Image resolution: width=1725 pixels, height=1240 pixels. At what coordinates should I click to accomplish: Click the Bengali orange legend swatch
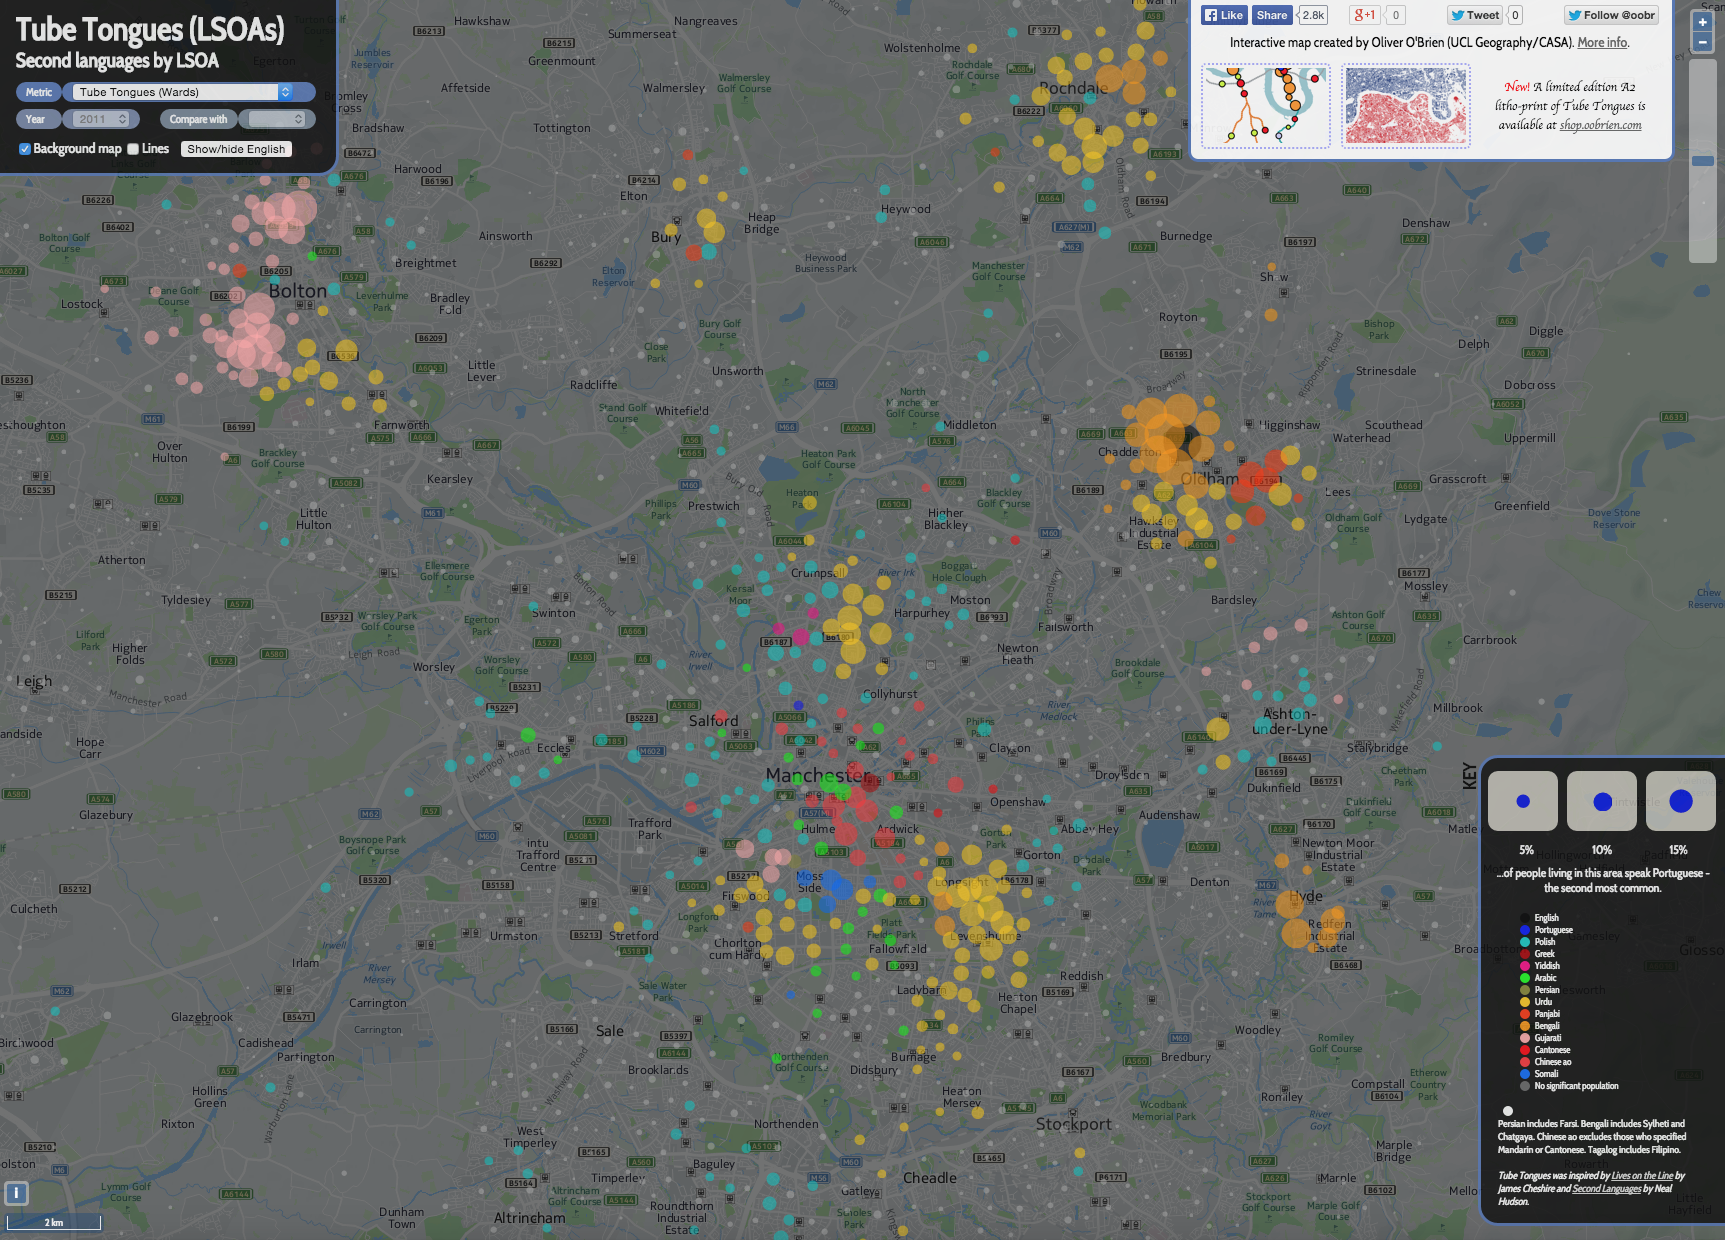coord(1525,1026)
